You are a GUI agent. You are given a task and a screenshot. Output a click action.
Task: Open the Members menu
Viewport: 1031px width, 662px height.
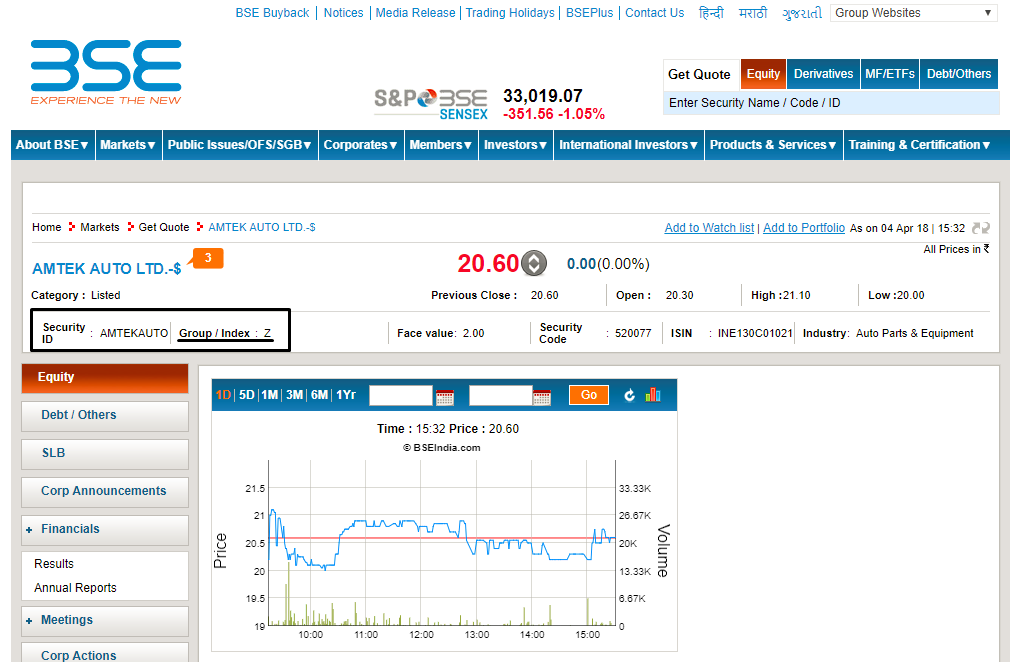441,145
